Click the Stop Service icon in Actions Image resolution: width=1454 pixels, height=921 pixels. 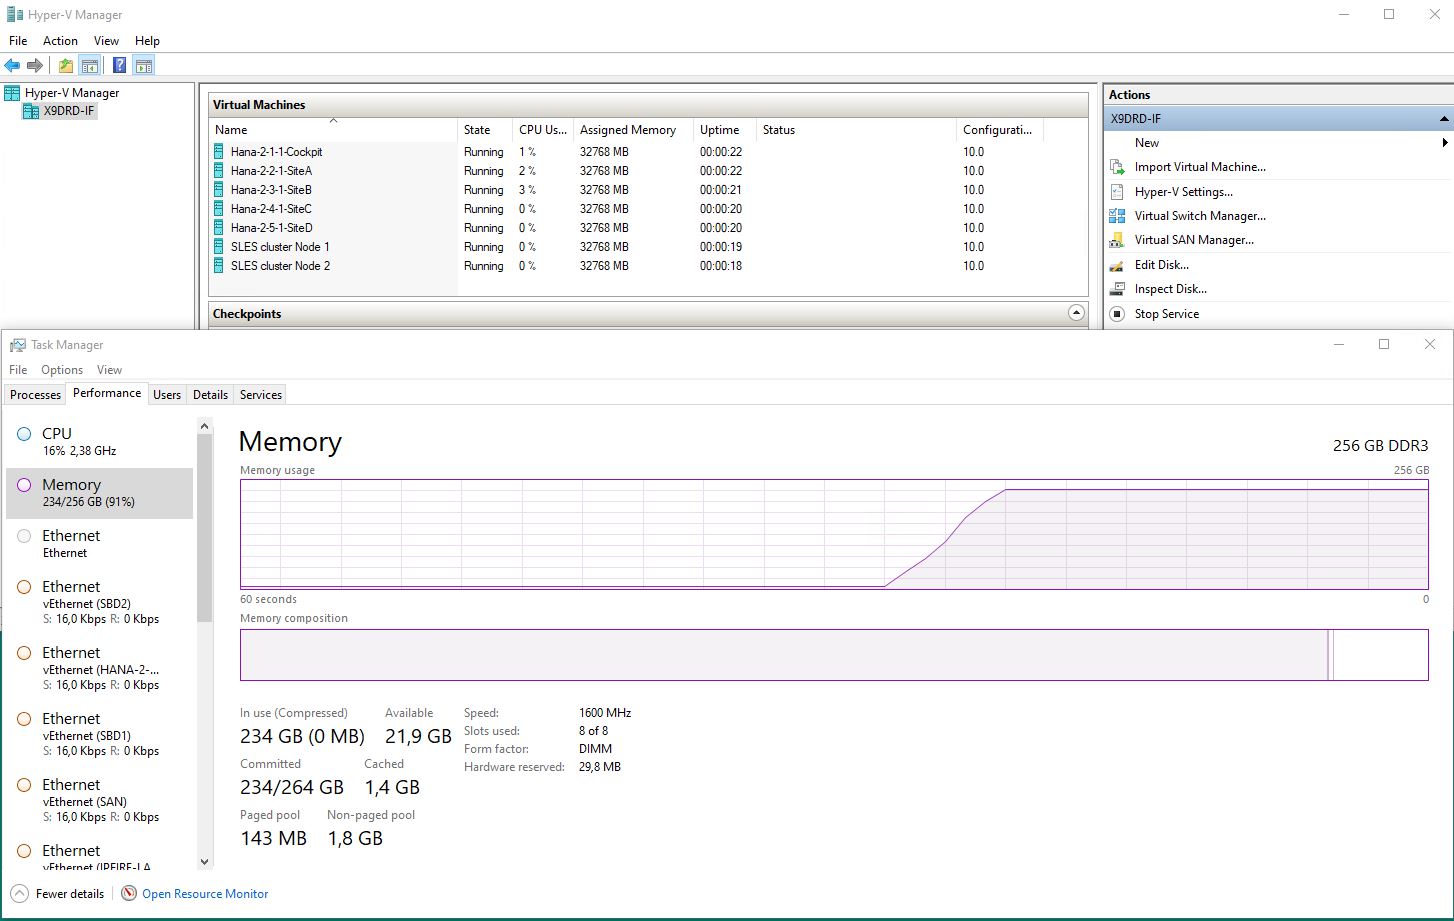point(1118,314)
